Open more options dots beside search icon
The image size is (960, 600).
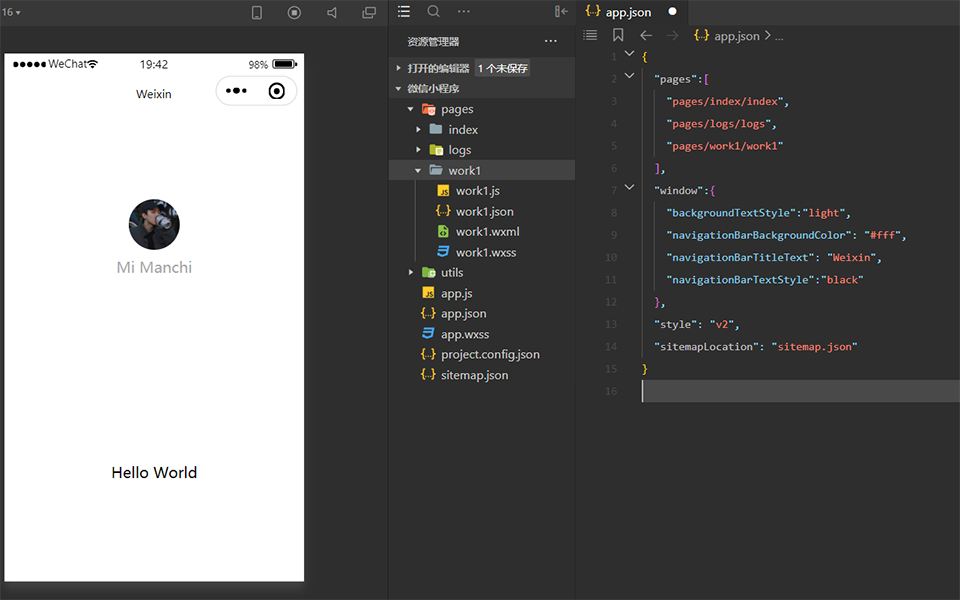tap(464, 11)
